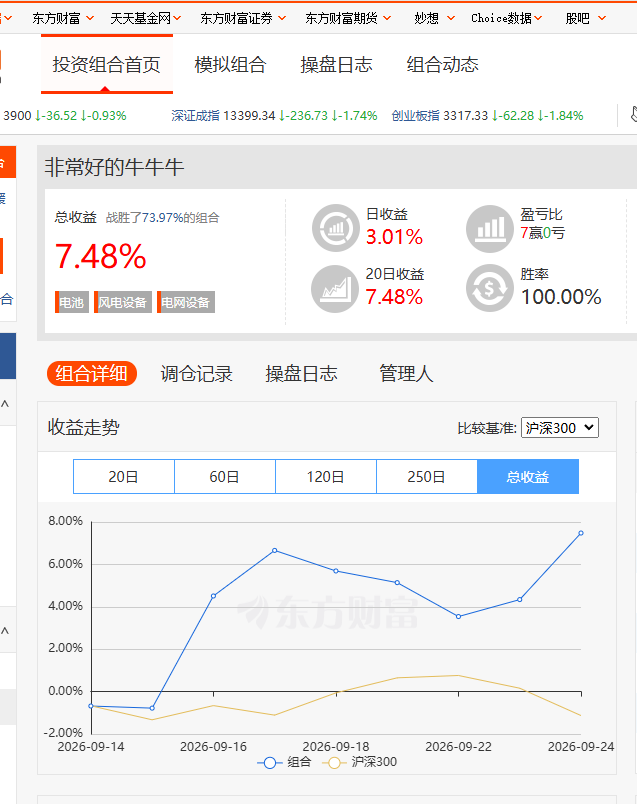637x804 pixels.
Task: Go to the 投资组合首页 tab
Action: pyautogui.click(x=107, y=65)
